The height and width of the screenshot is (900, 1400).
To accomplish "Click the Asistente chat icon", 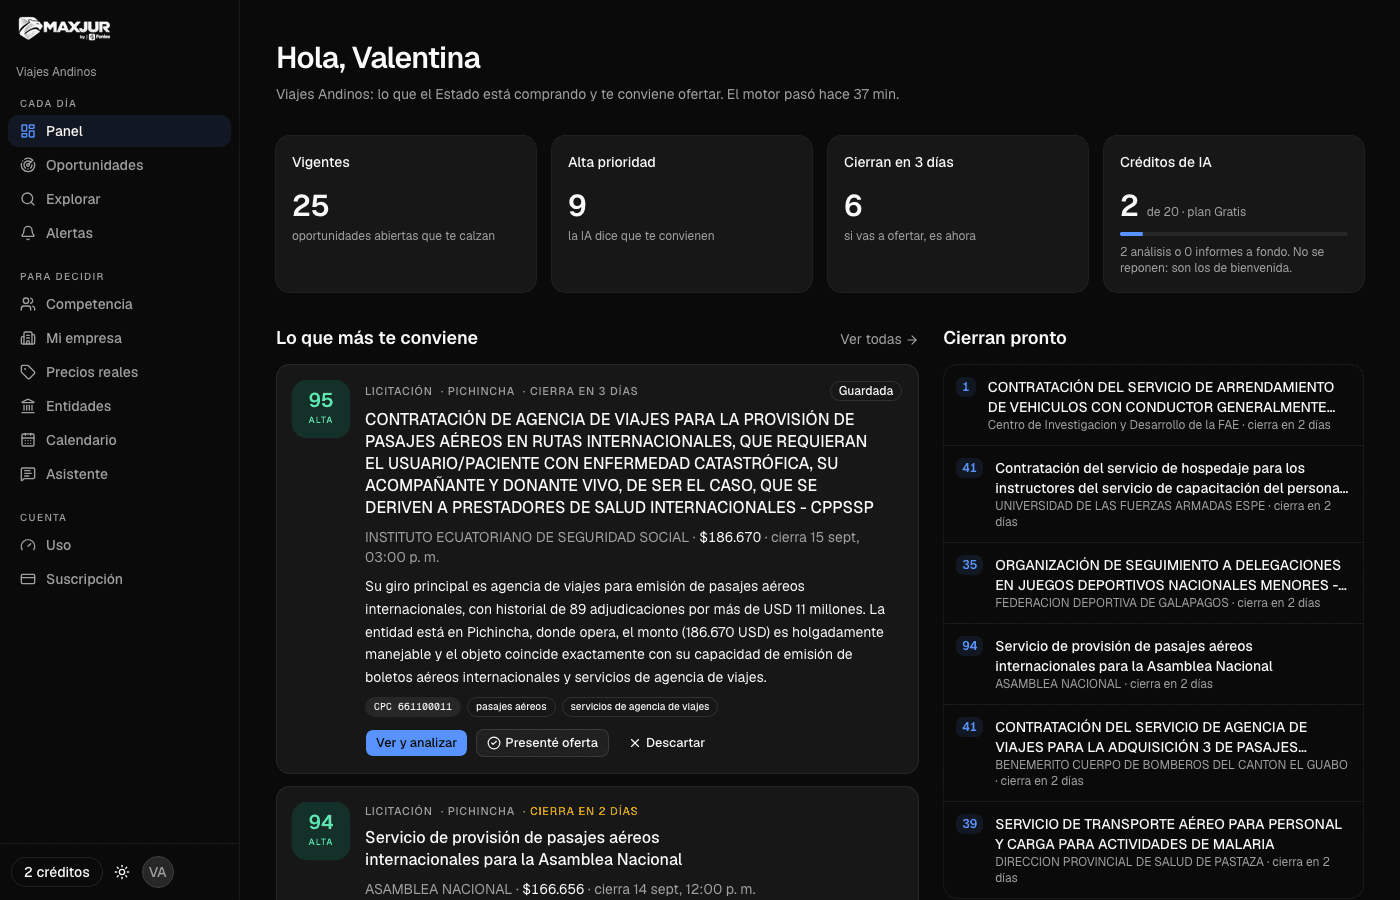I will click(28, 474).
